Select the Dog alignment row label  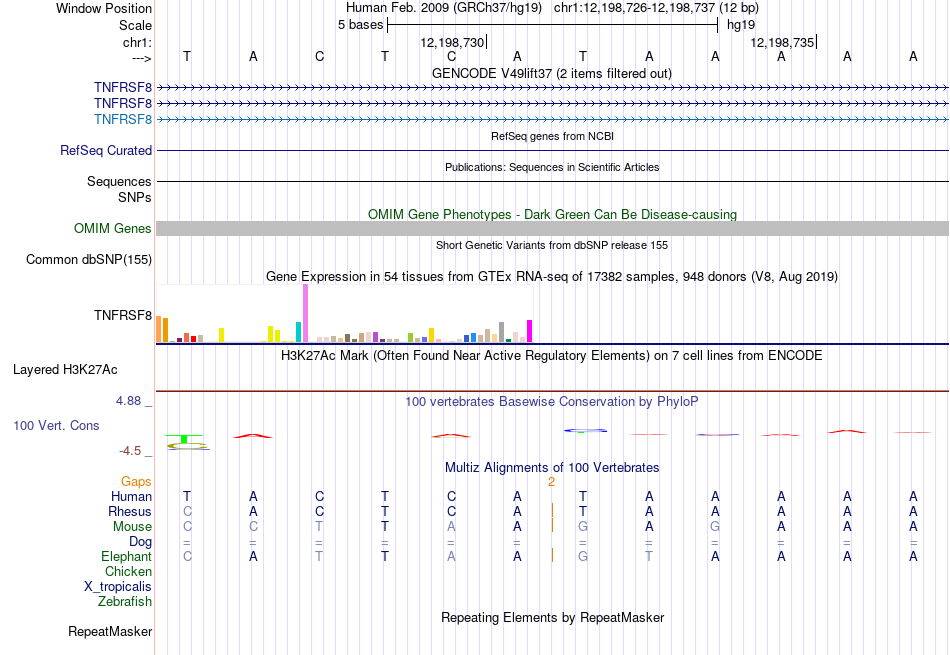(x=141, y=541)
